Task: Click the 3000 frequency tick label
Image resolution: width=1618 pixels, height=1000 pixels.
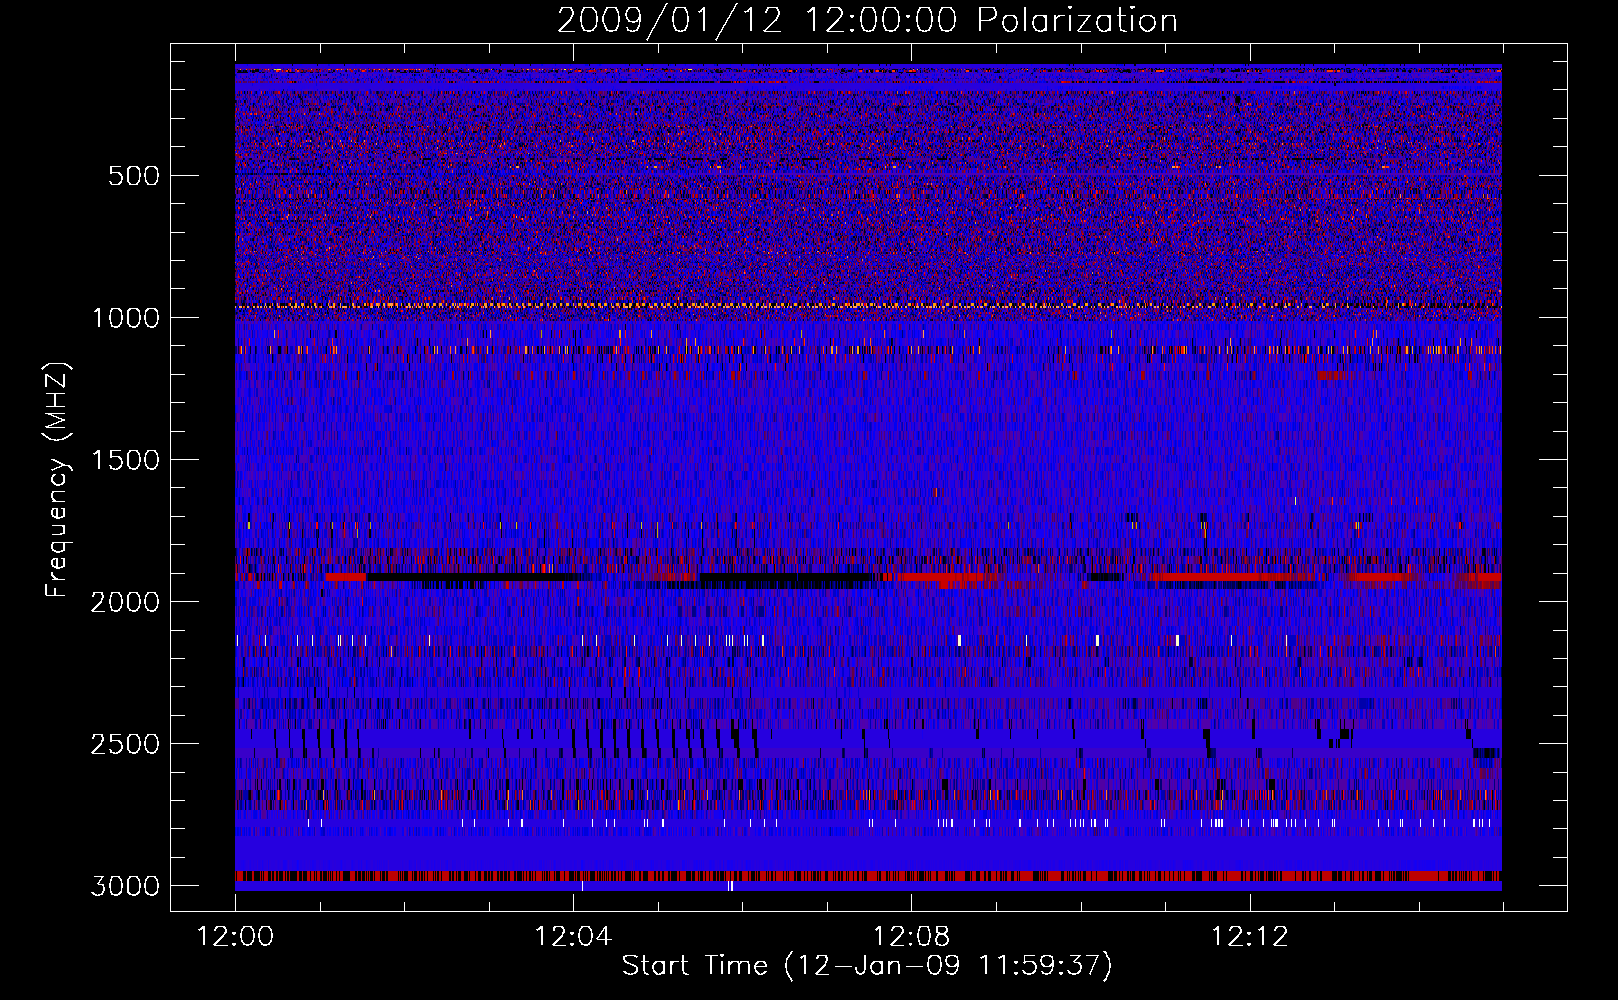Action: [125, 886]
